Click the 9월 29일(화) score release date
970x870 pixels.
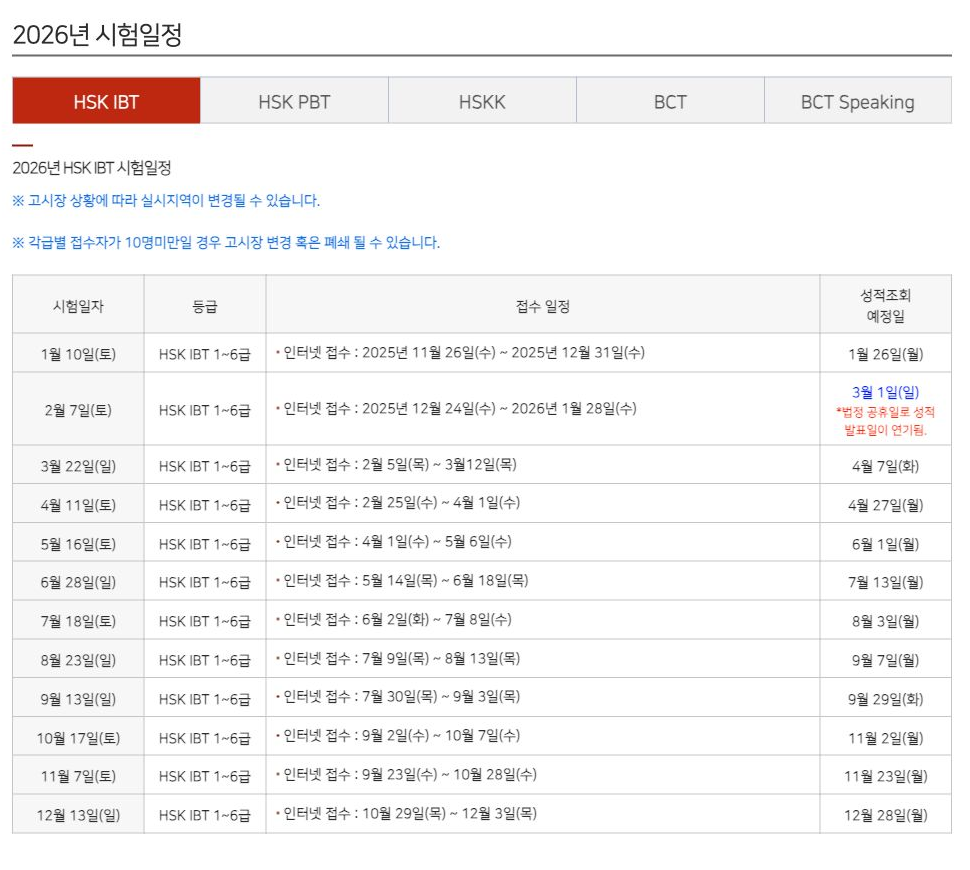coord(885,699)
